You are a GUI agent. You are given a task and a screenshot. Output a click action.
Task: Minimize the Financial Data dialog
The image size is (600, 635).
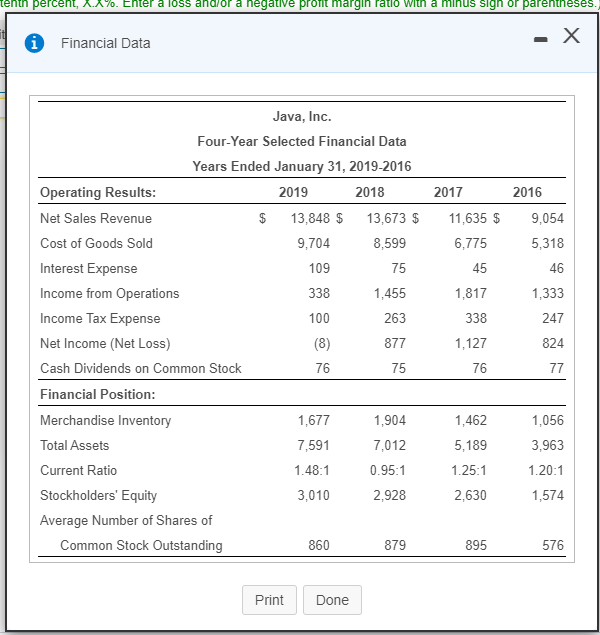click(x=540, y=39)
